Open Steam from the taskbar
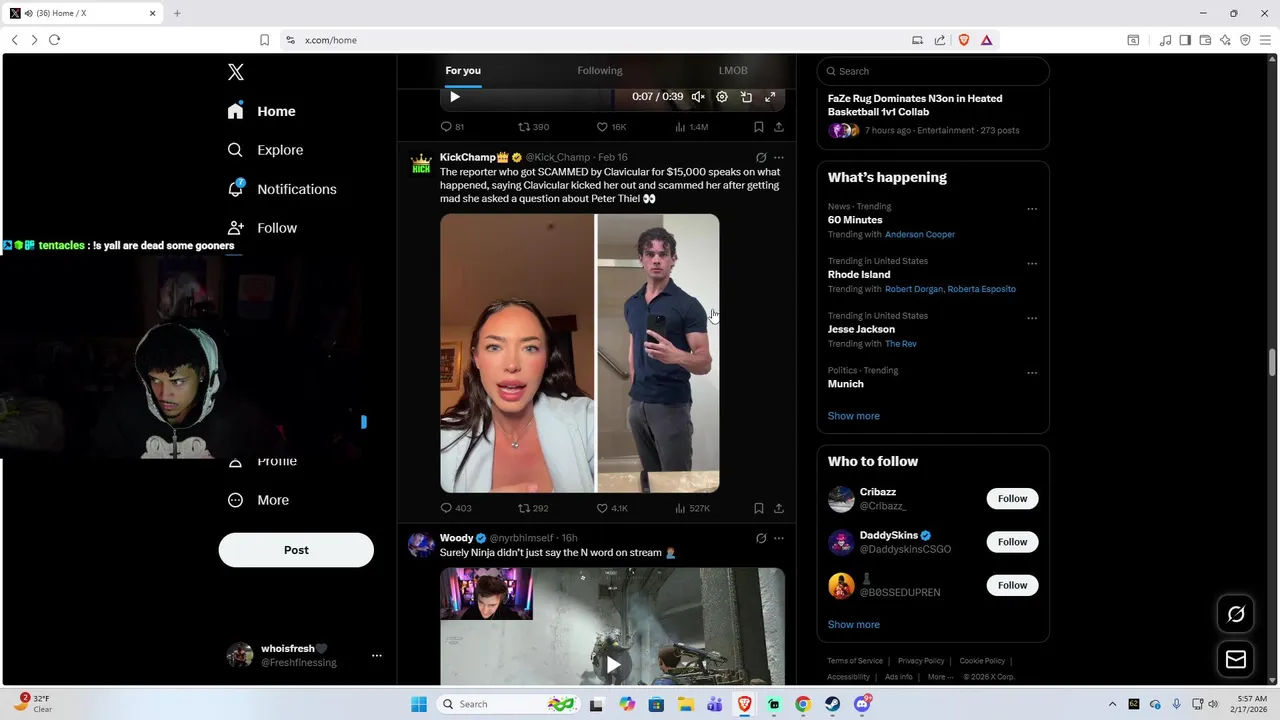Screen dimensions: 1280x720 pyautogui.click(x=832, y=704)
